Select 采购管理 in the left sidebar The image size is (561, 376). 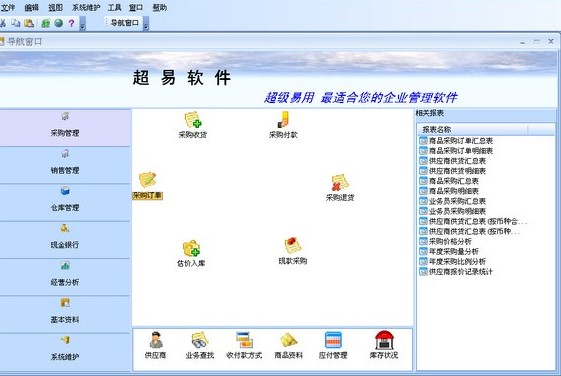point(65,128)
